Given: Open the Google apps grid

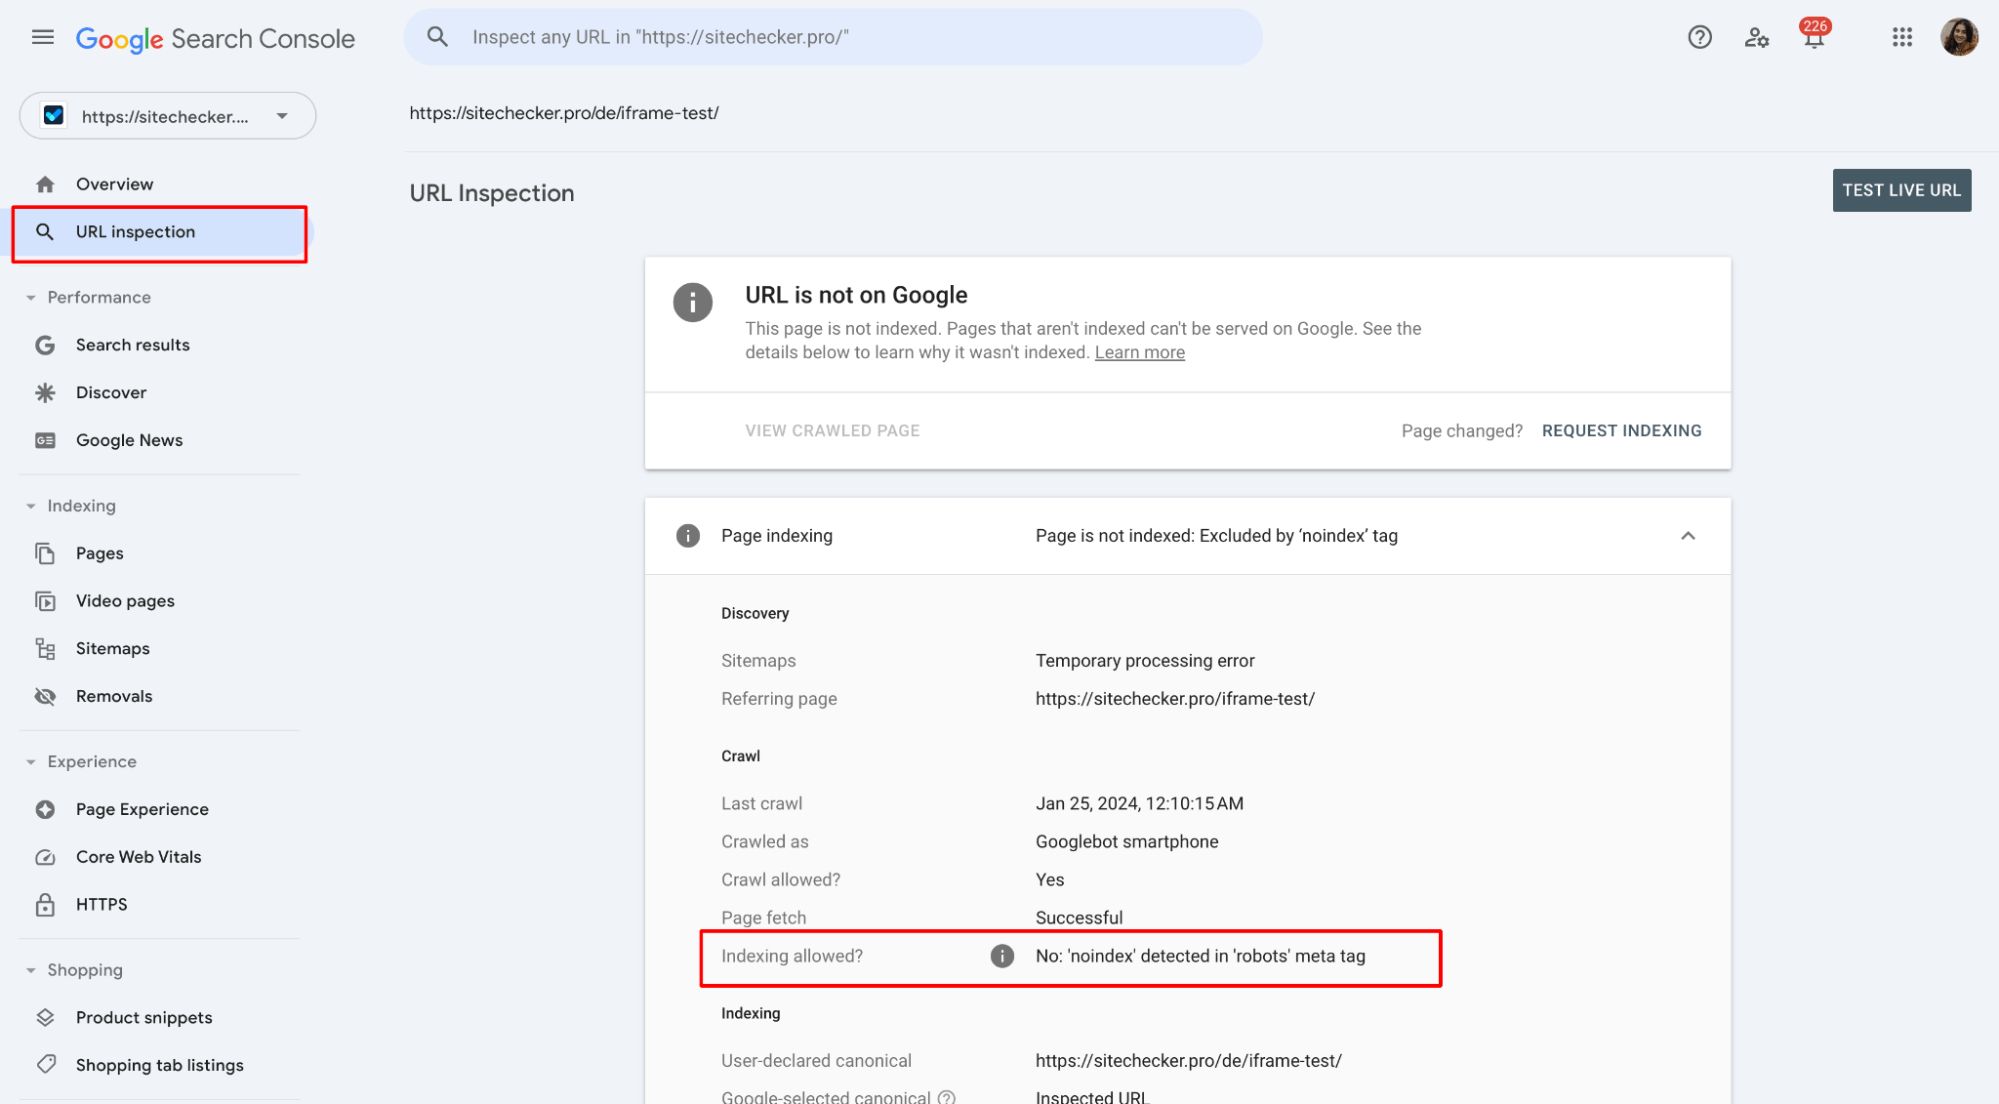Looking at the screenshot, I should tap(1902, 37).
